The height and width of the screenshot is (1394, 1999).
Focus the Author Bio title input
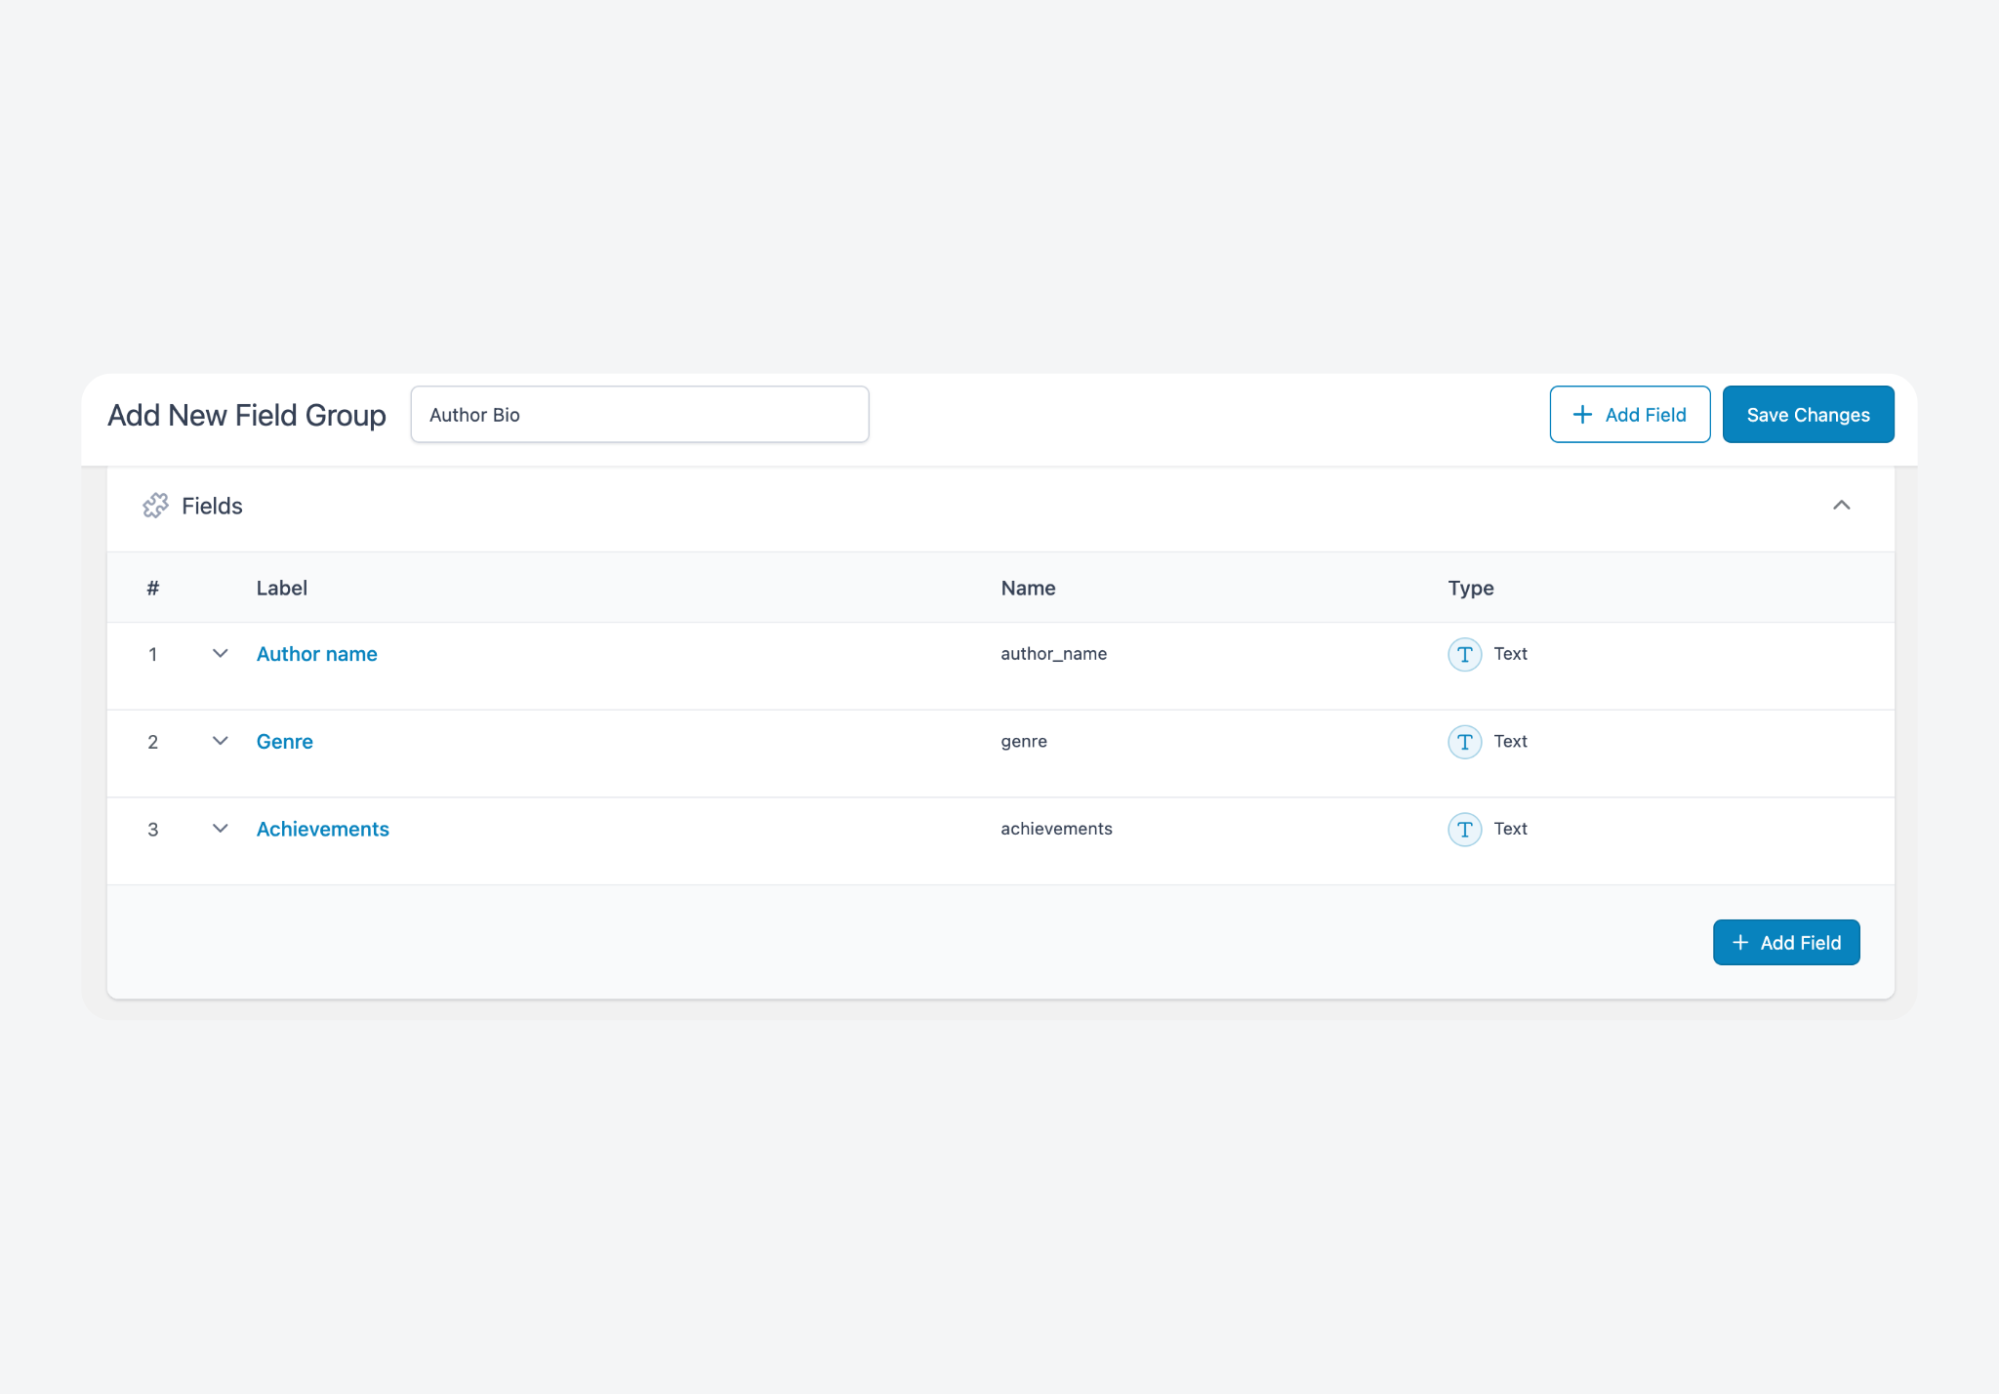[x=639, y=415]
